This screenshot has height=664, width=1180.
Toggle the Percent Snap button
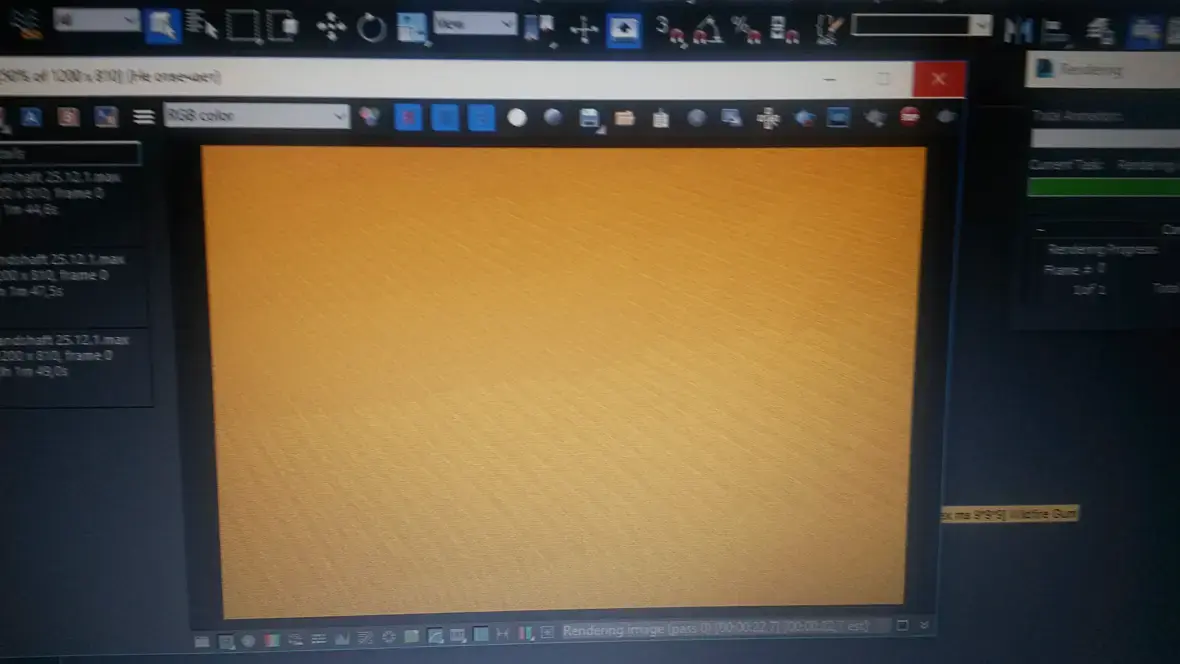point(747,31)
